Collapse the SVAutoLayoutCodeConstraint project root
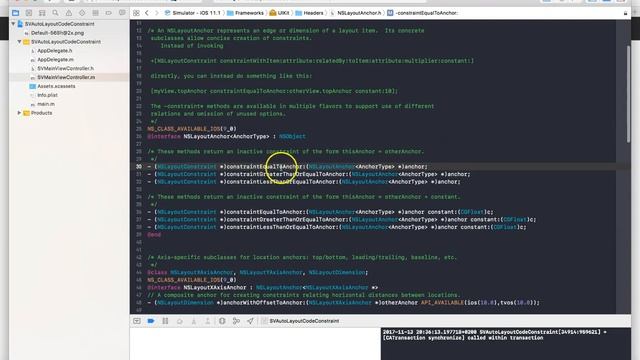 [x=13, y=24]
